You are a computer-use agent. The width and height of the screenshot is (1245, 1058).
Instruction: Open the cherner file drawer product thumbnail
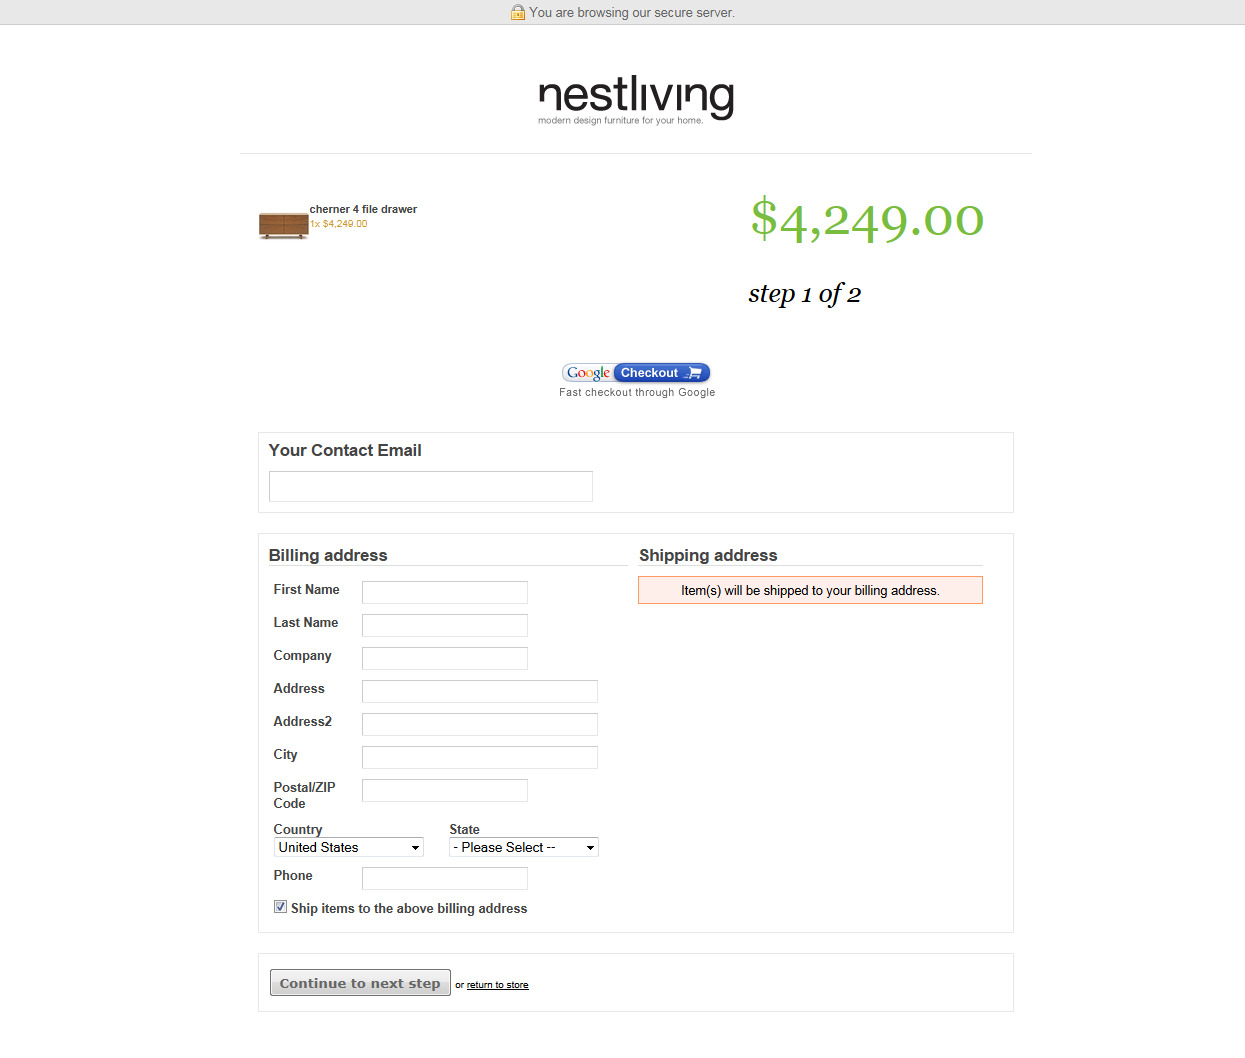click(x=284, y=225)
